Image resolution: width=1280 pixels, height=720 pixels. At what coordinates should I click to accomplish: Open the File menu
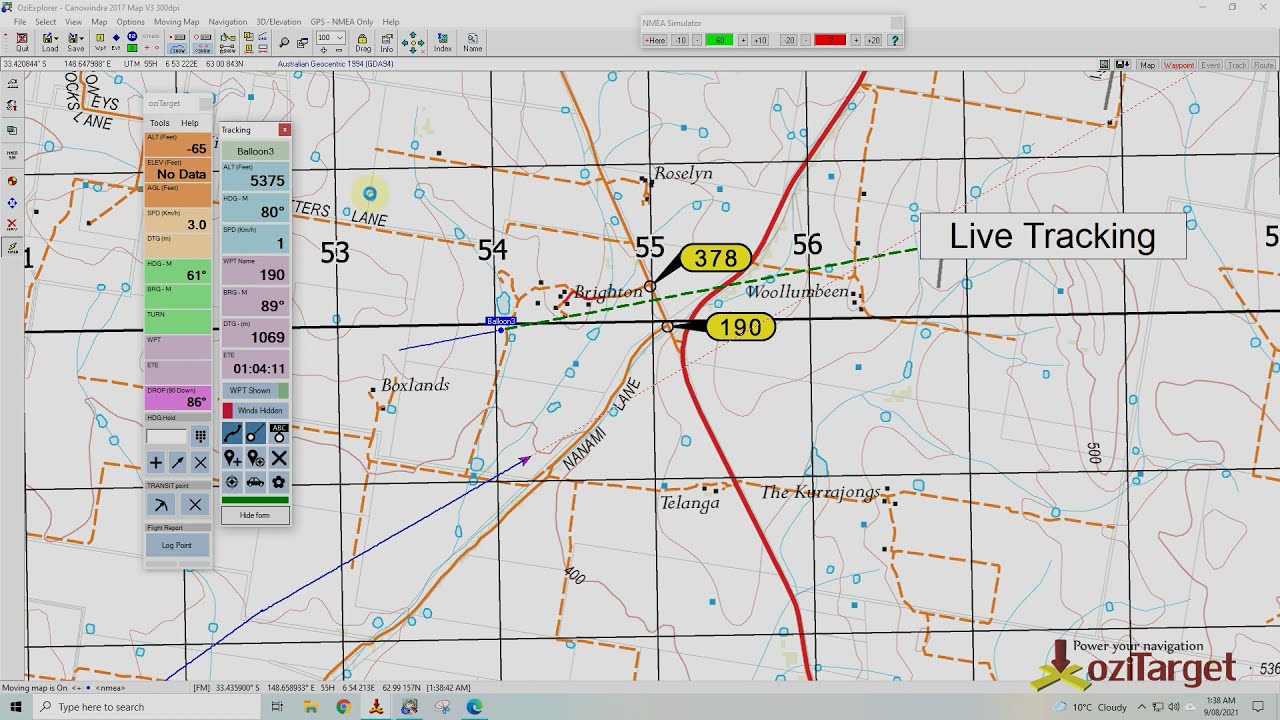pyautogui.click(x=20, y=22)
